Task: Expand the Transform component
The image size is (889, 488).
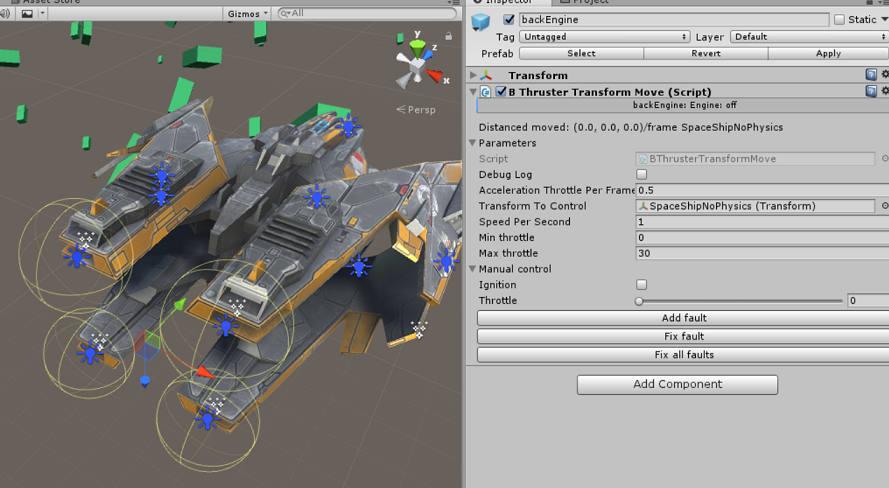Action: pyautogui.click(x=473, y=75)
